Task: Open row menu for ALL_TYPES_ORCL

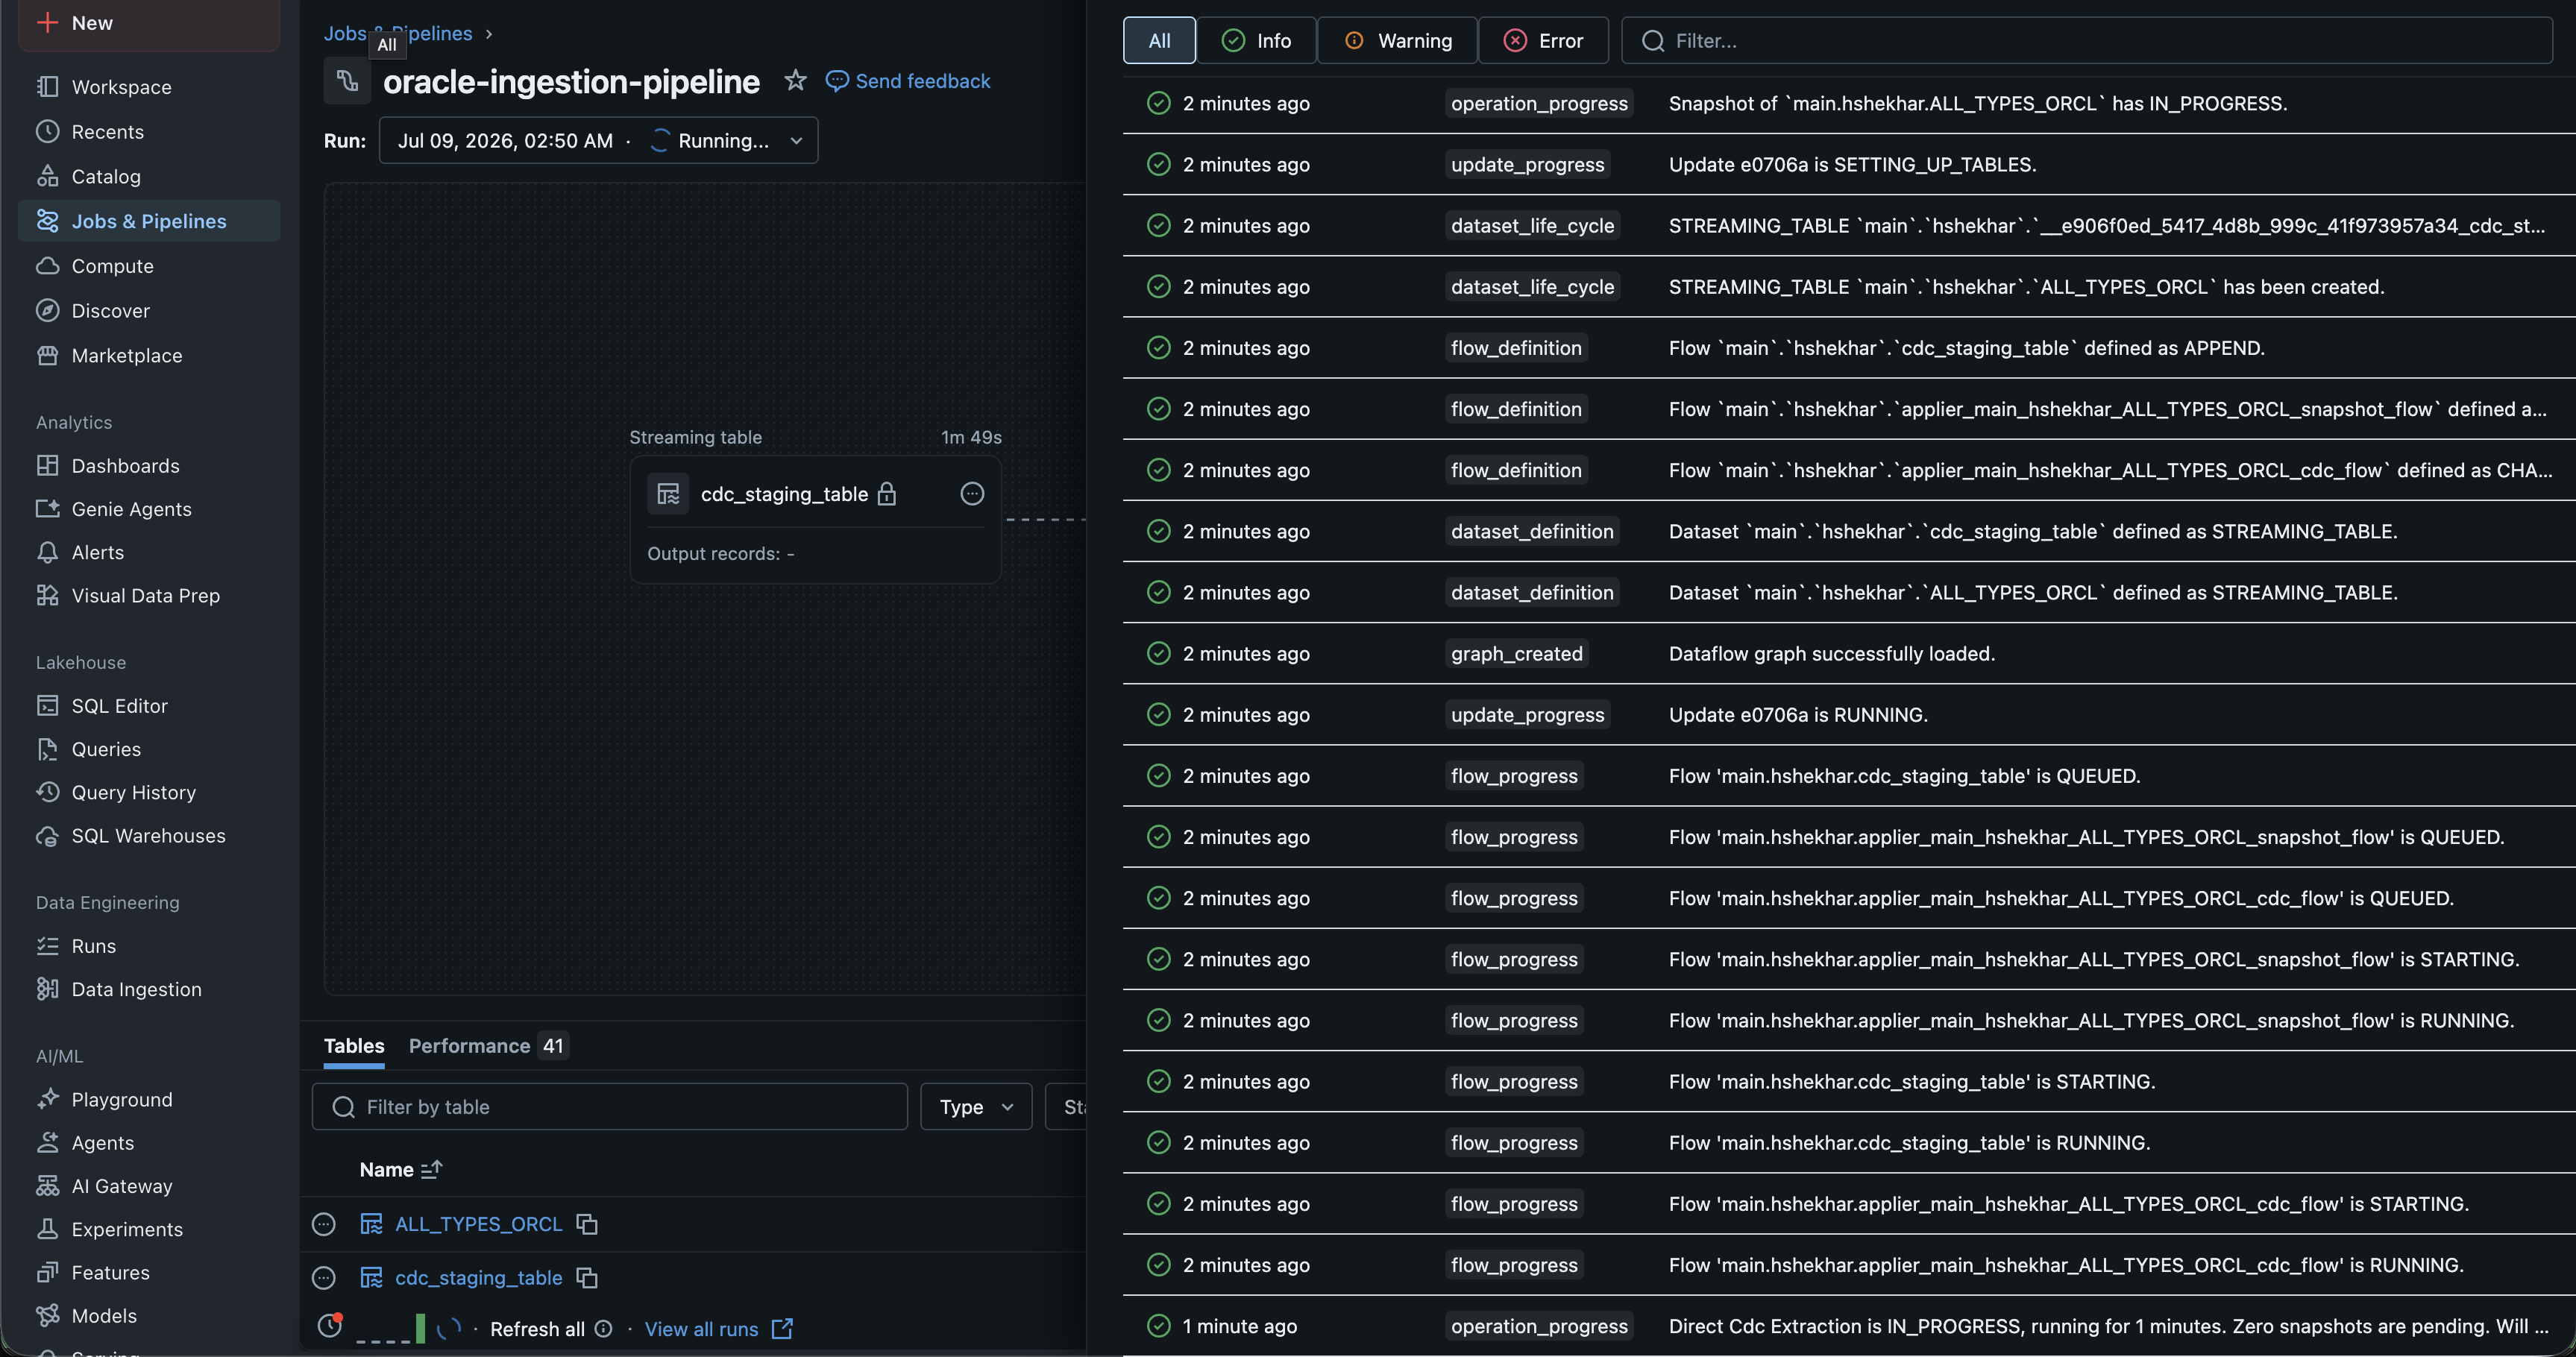Action: [x=324, y=1224]
